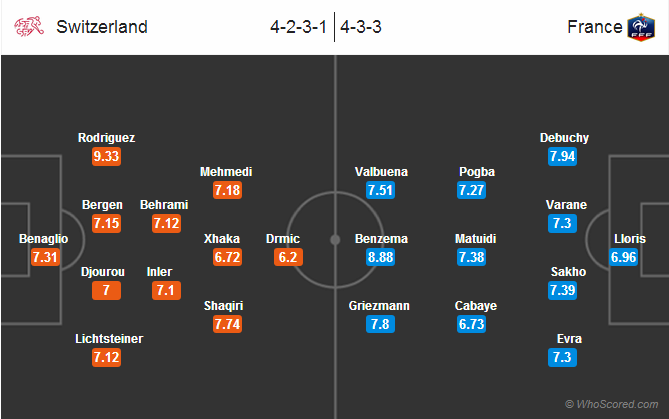
Task: Open the WhoScored.com copyright link
Action: pyautogui.click(x=612, y=404)
